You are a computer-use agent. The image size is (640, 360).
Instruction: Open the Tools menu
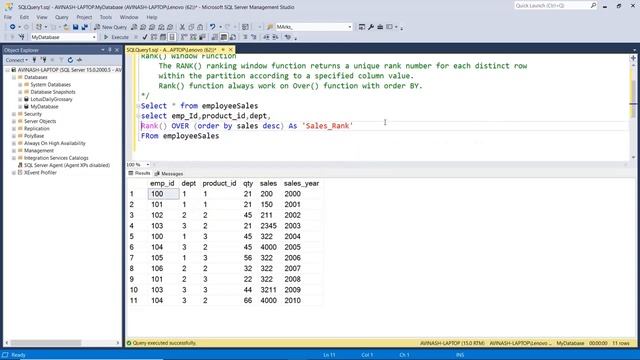(106, 17)
